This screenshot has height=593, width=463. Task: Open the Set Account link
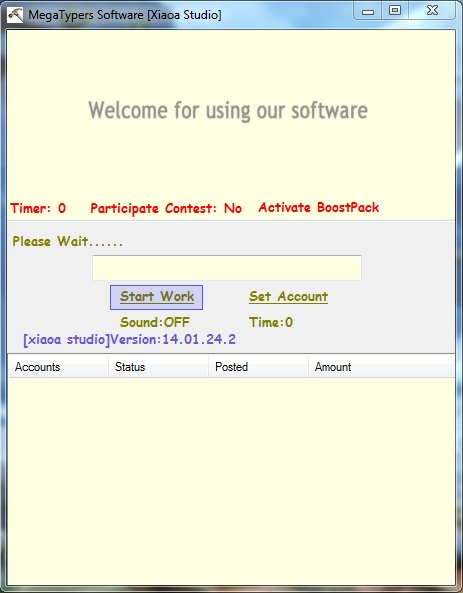[288, 297]
